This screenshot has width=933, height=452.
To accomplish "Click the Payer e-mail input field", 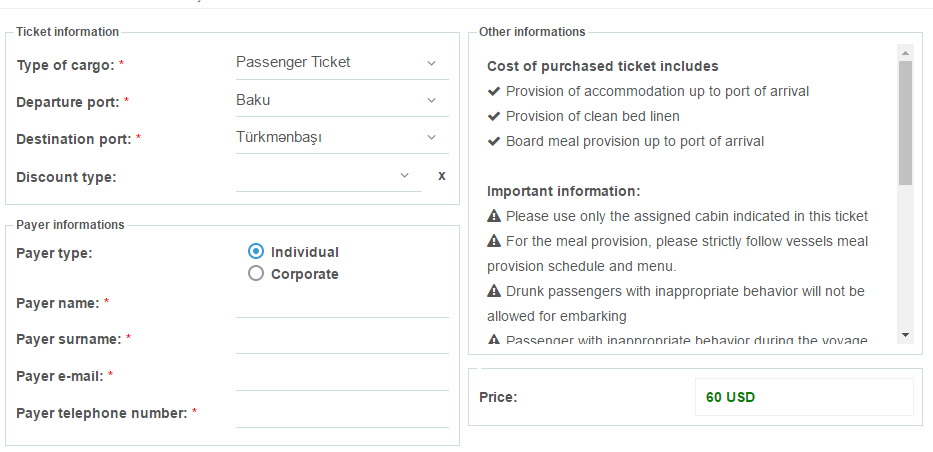I will tap(342, 377).
